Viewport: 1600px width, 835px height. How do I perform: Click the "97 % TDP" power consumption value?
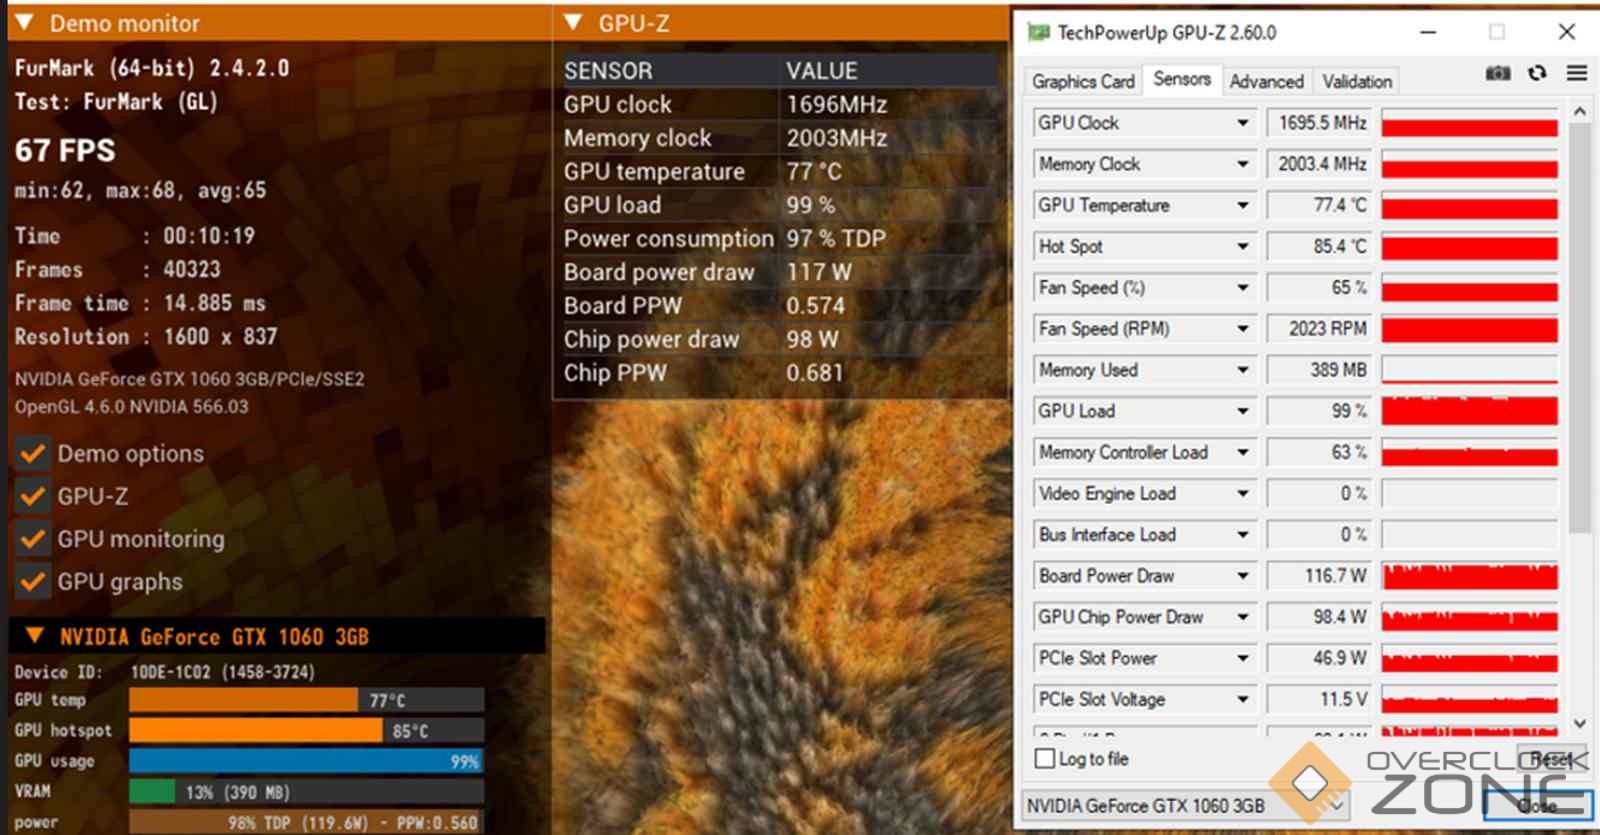(836, 239)
